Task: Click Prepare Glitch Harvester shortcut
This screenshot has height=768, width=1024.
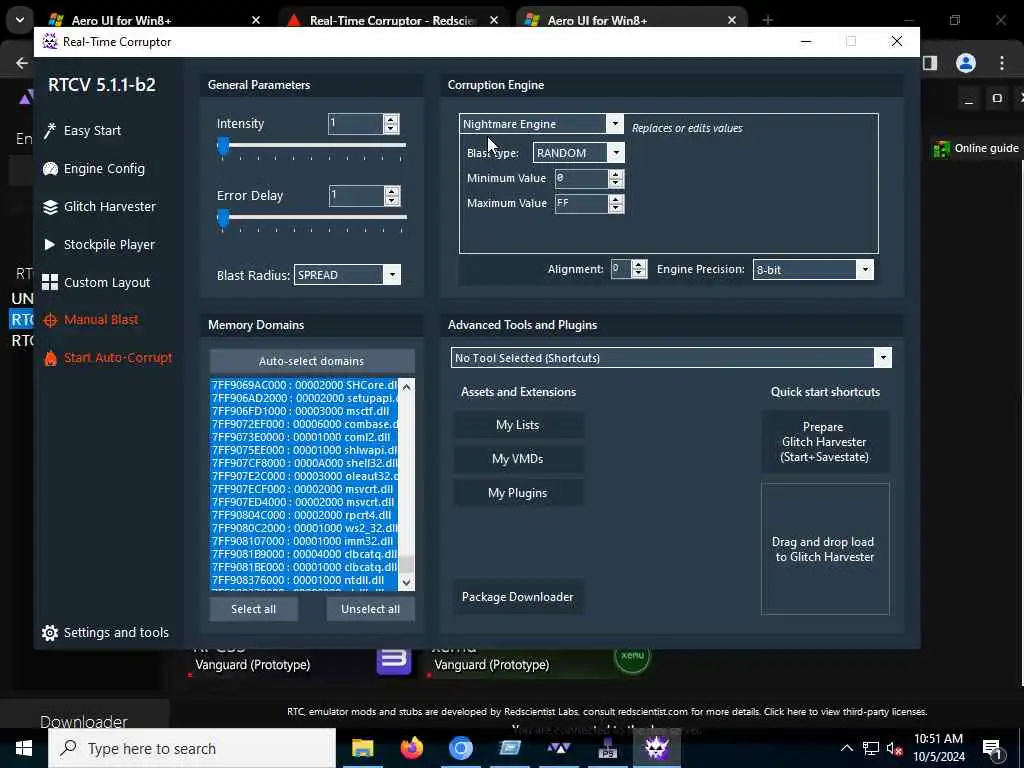Action: coord(825,441)
